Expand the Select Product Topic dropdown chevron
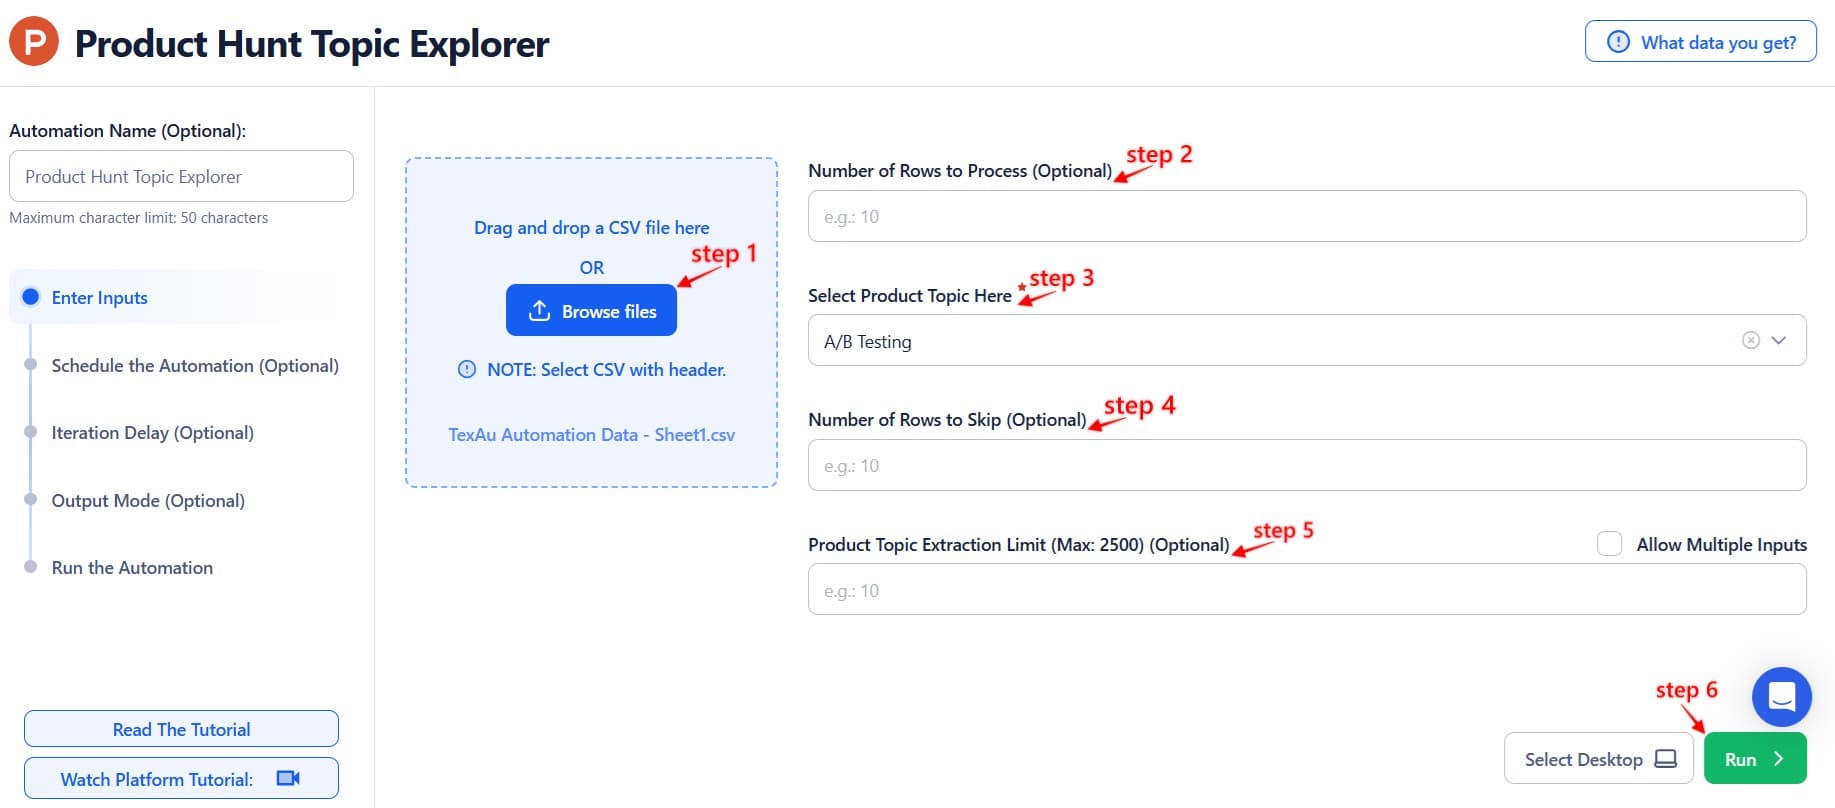 [x=1779, y=340]
